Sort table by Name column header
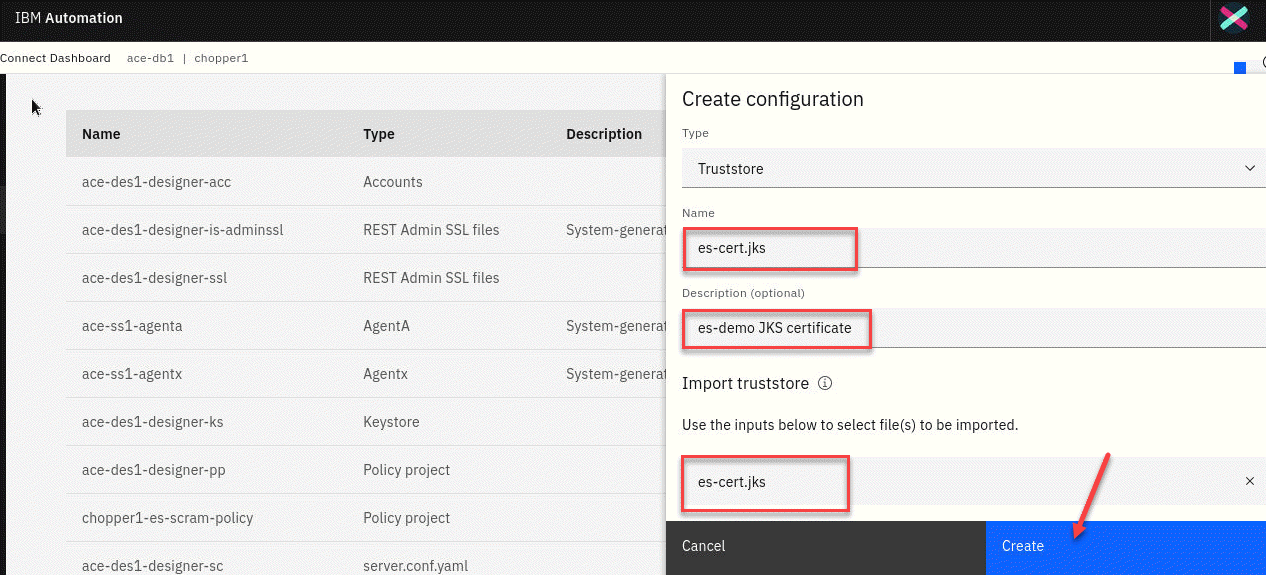This screenshot has height=575, width=1266. coord(101,134)
